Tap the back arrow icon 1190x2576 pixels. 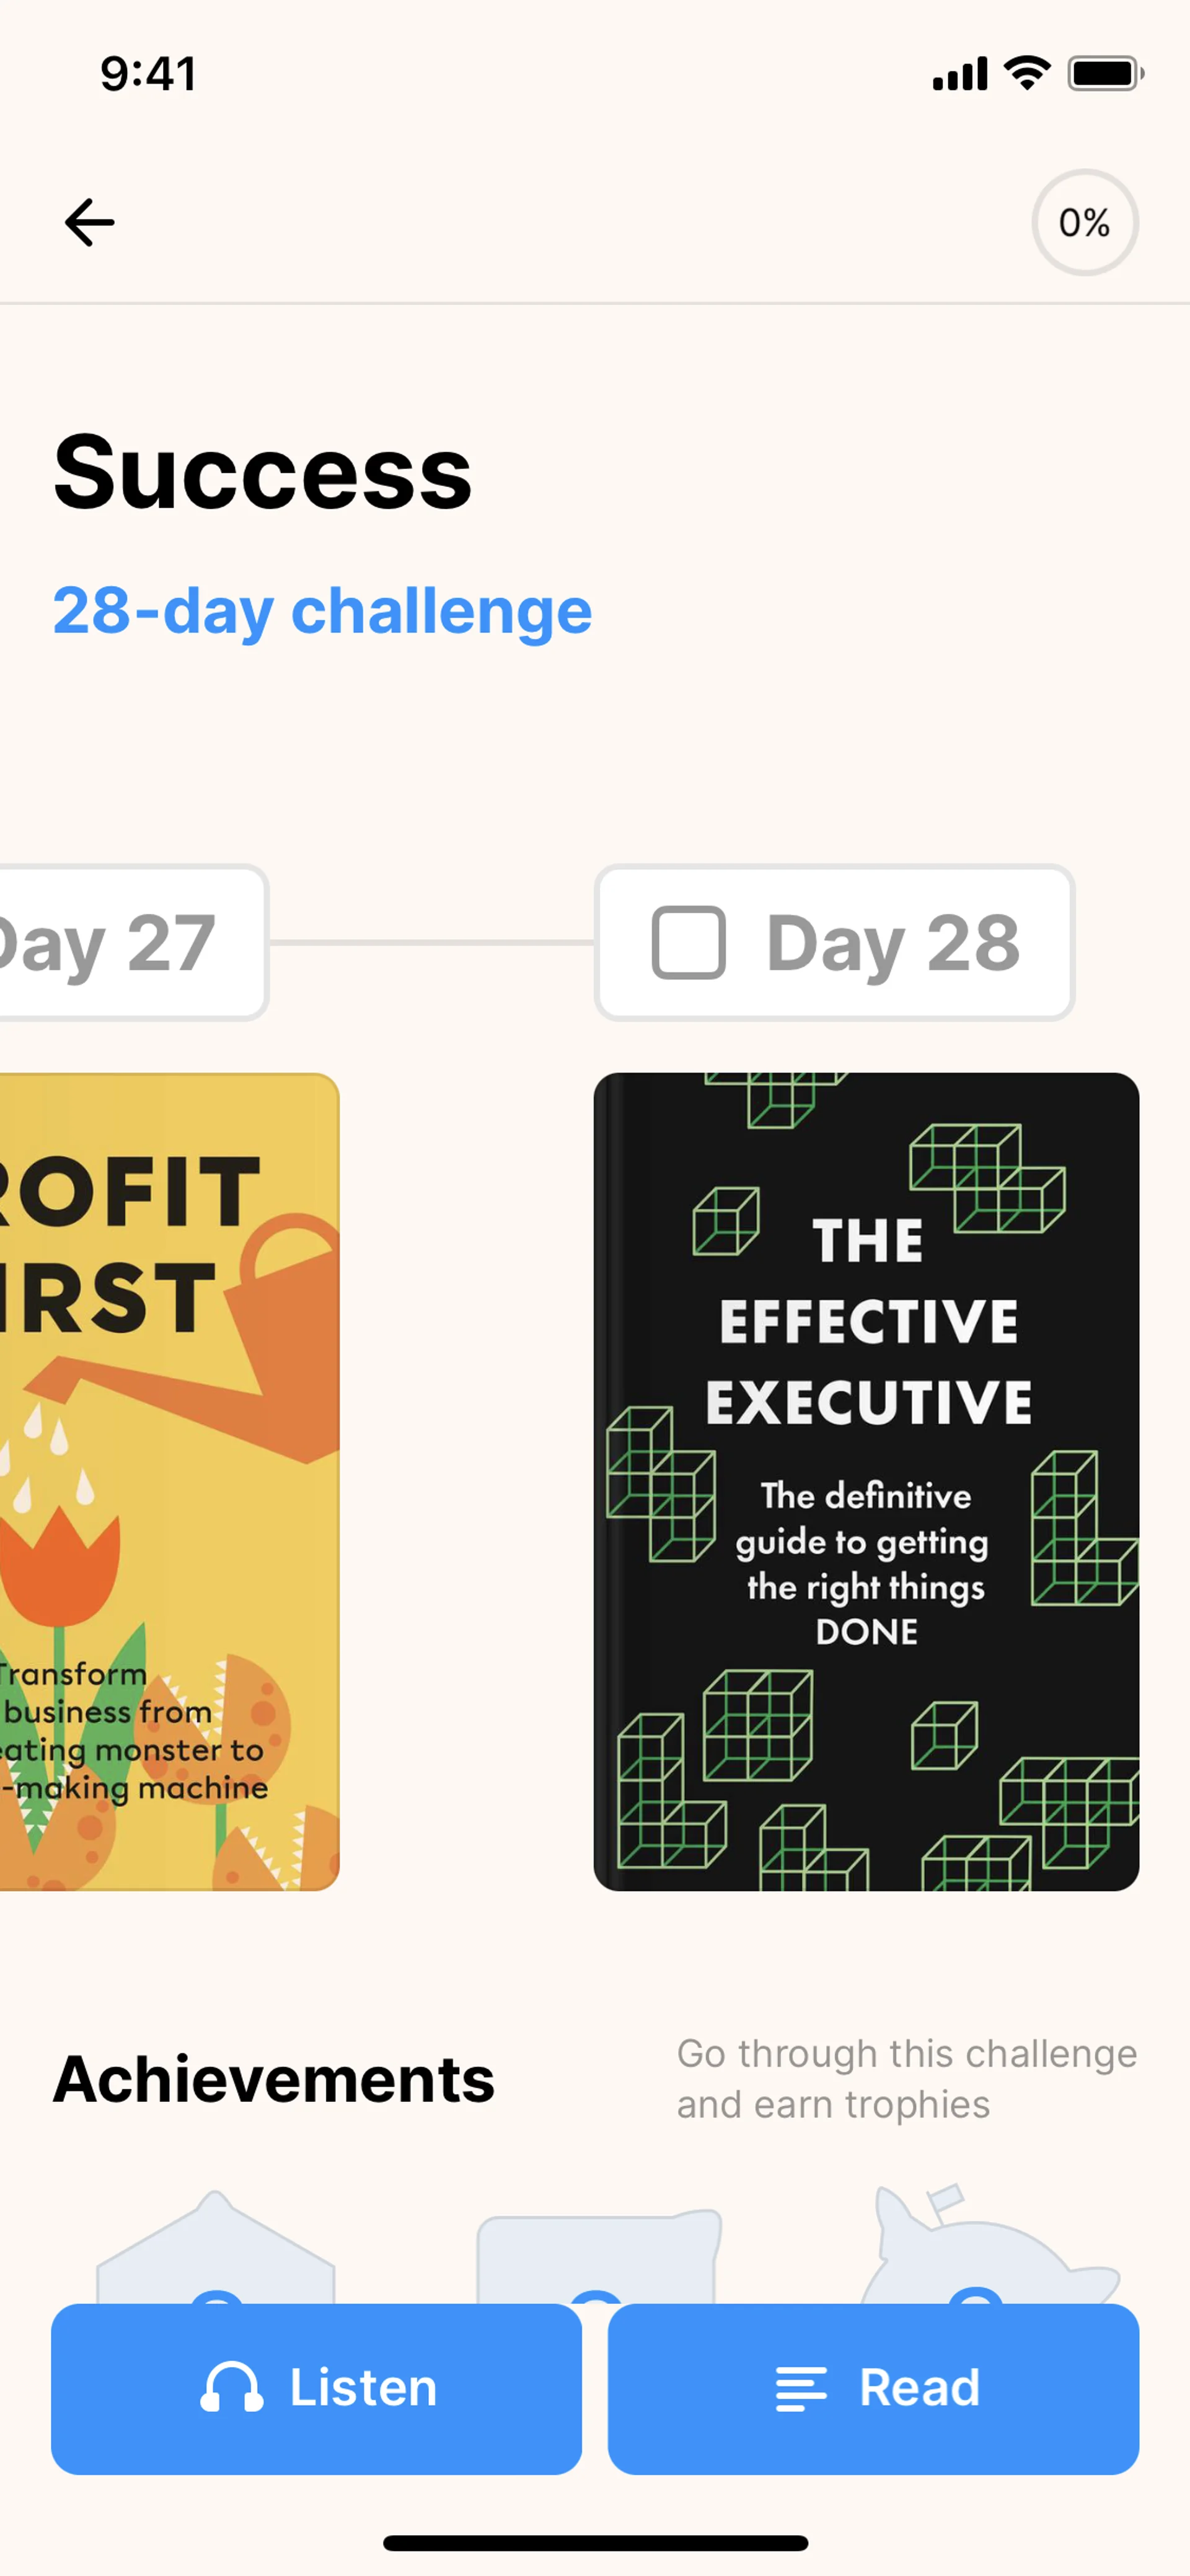click(x=90, y=222)
